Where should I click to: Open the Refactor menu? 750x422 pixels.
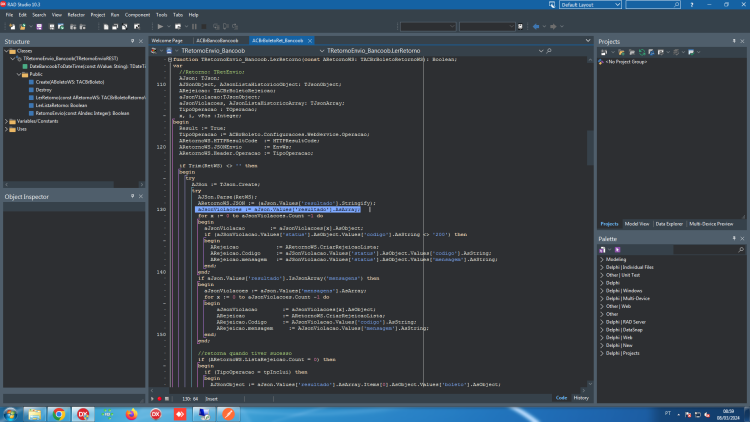[76, 15]
